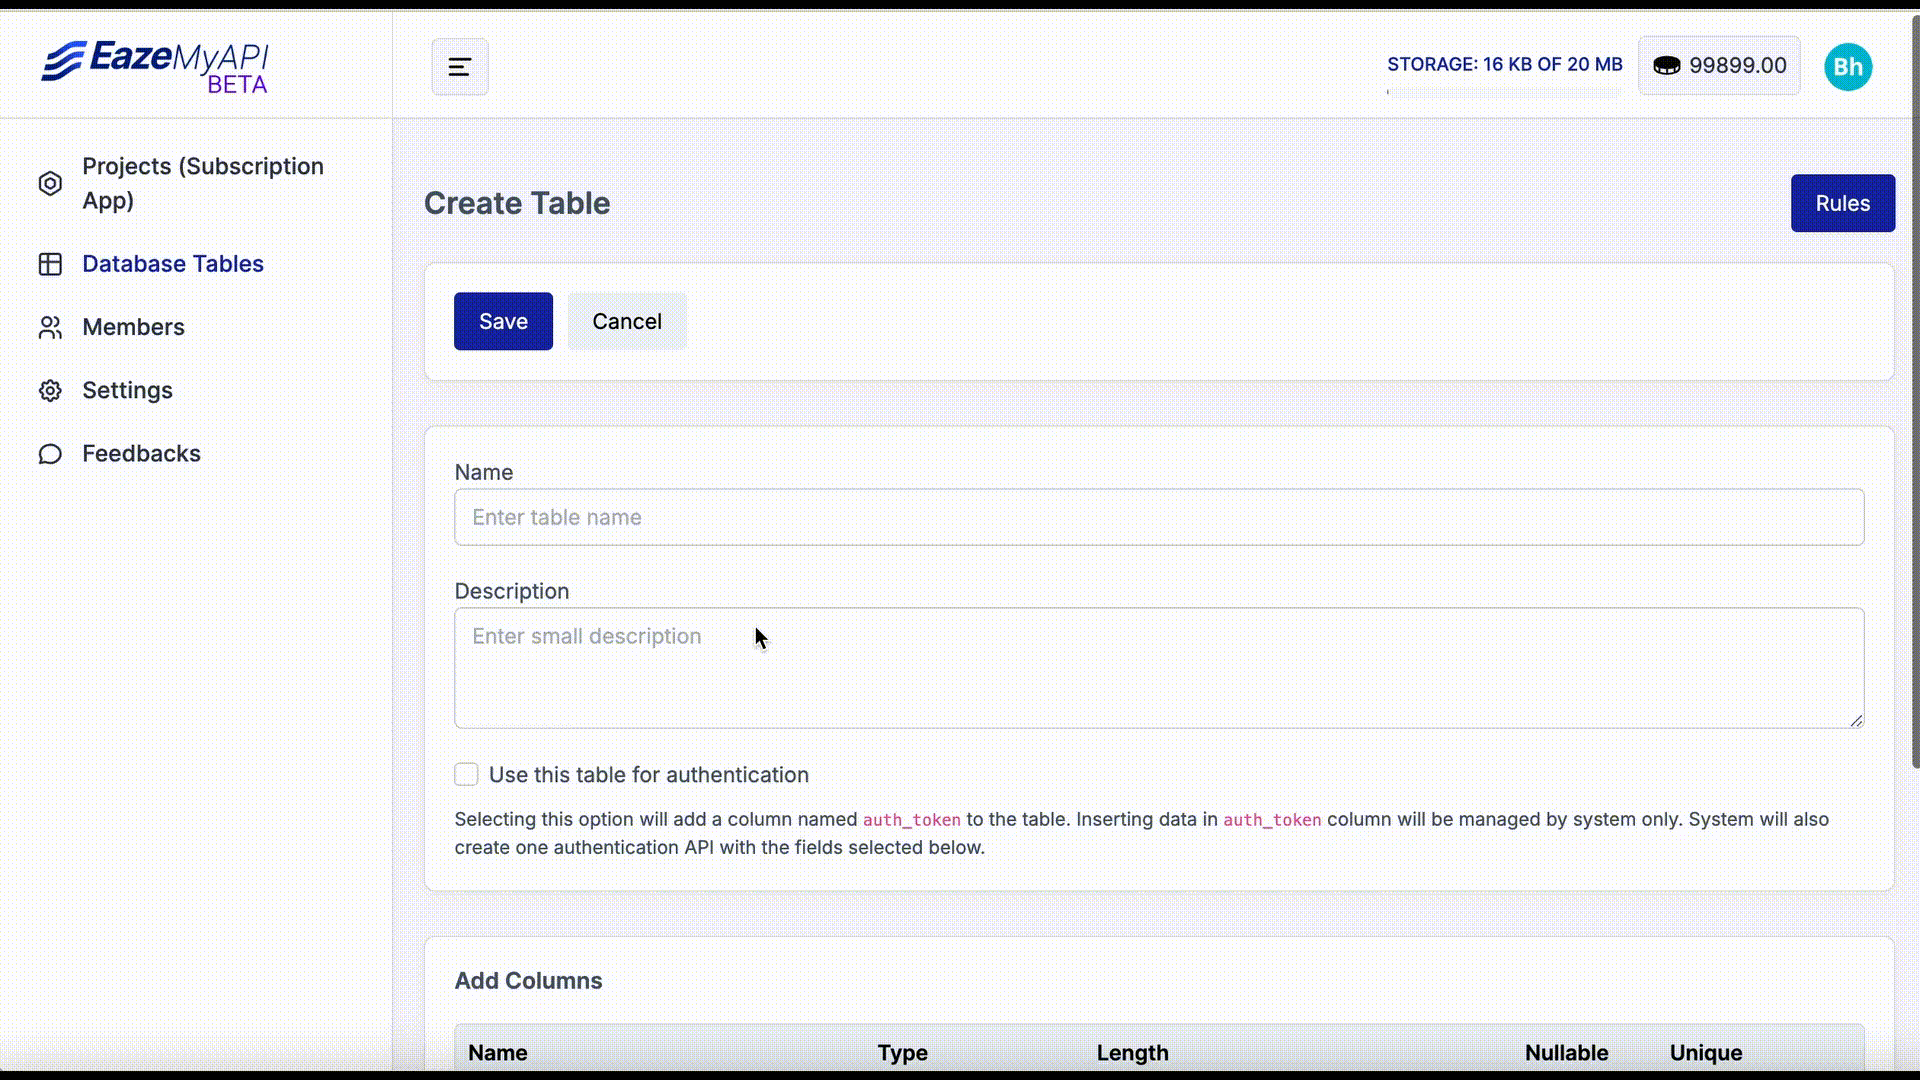The width and height of the screenshot is (1920, 1080).
Task: Open the Bh user avatar menu
Action: coord(1847,67)
